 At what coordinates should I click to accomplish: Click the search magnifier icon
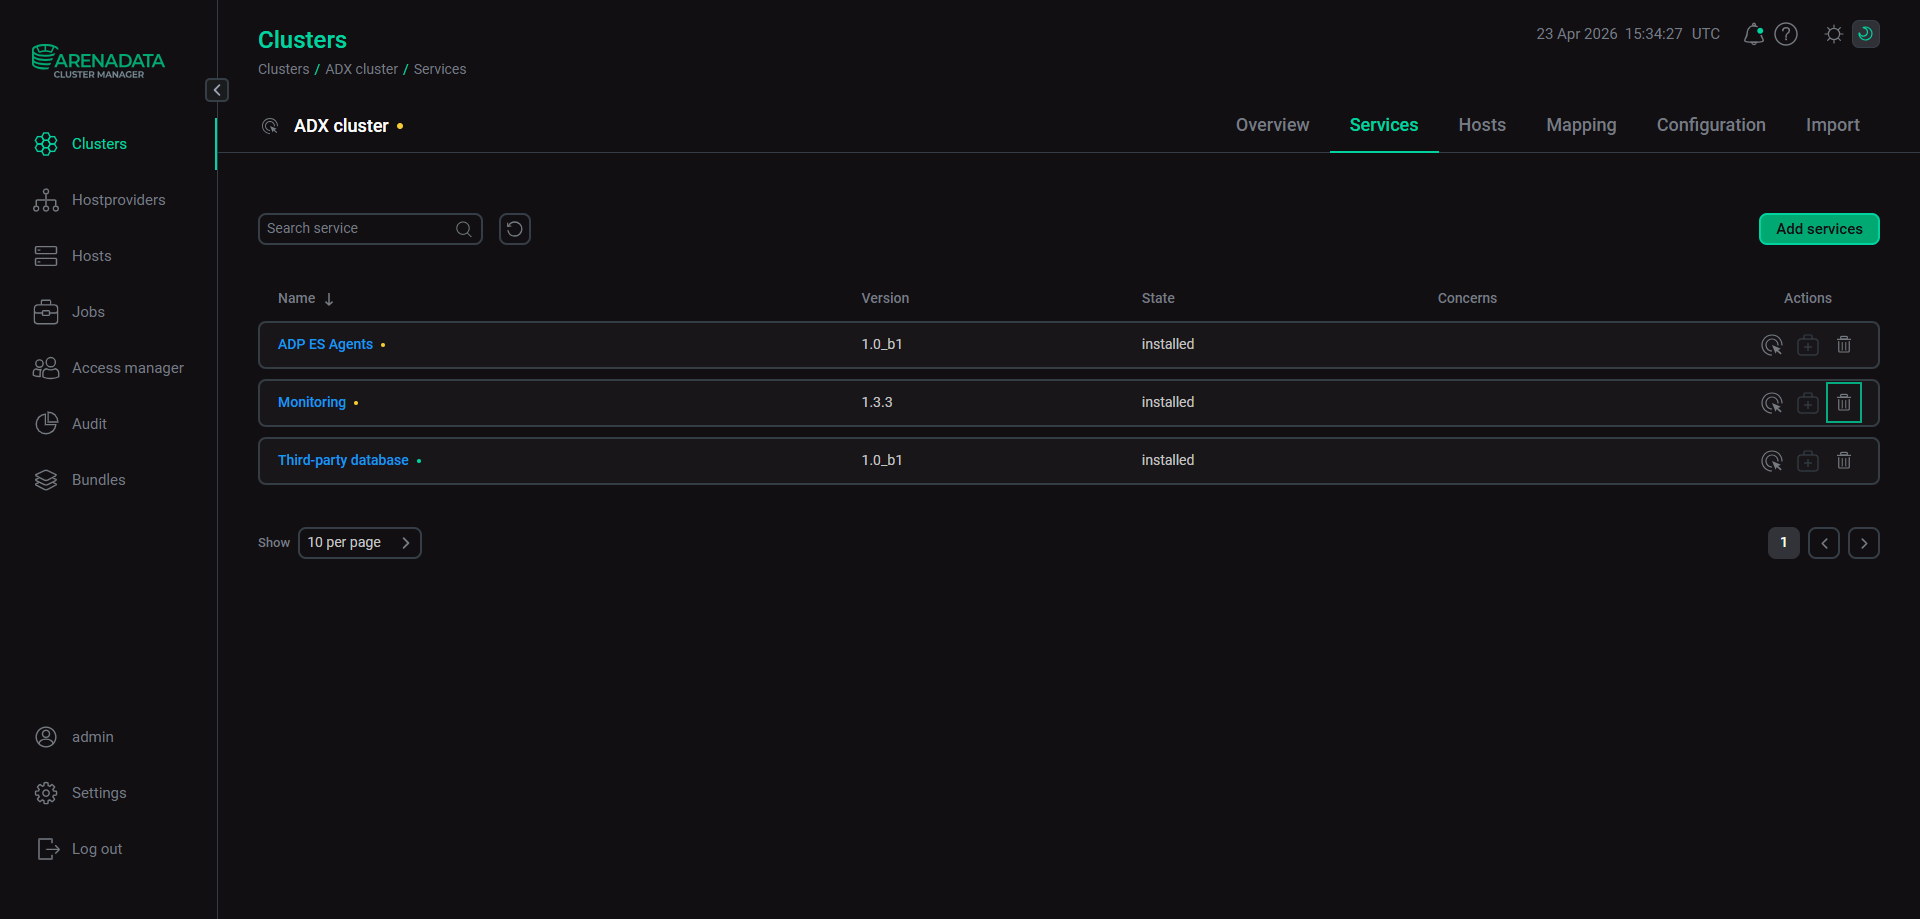[464, 229]
